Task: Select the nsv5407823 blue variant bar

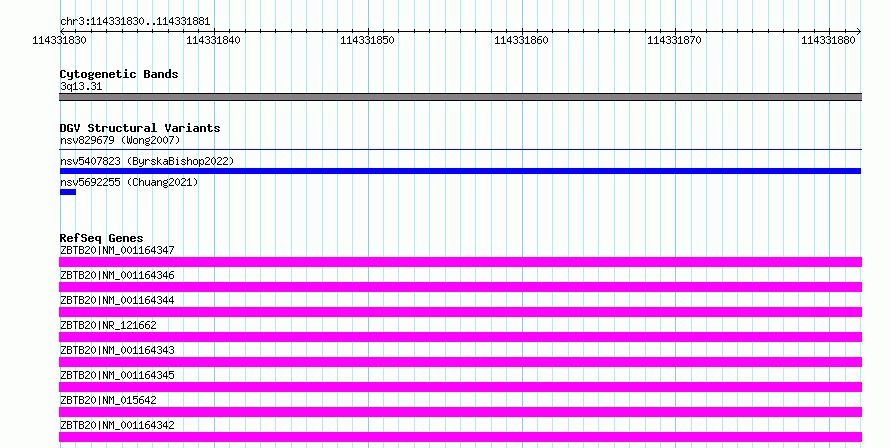Action: 460,171
